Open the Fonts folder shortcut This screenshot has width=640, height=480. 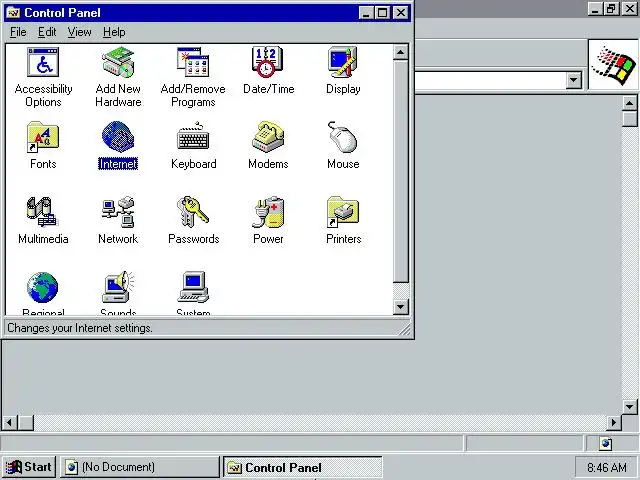click(43, 137)
